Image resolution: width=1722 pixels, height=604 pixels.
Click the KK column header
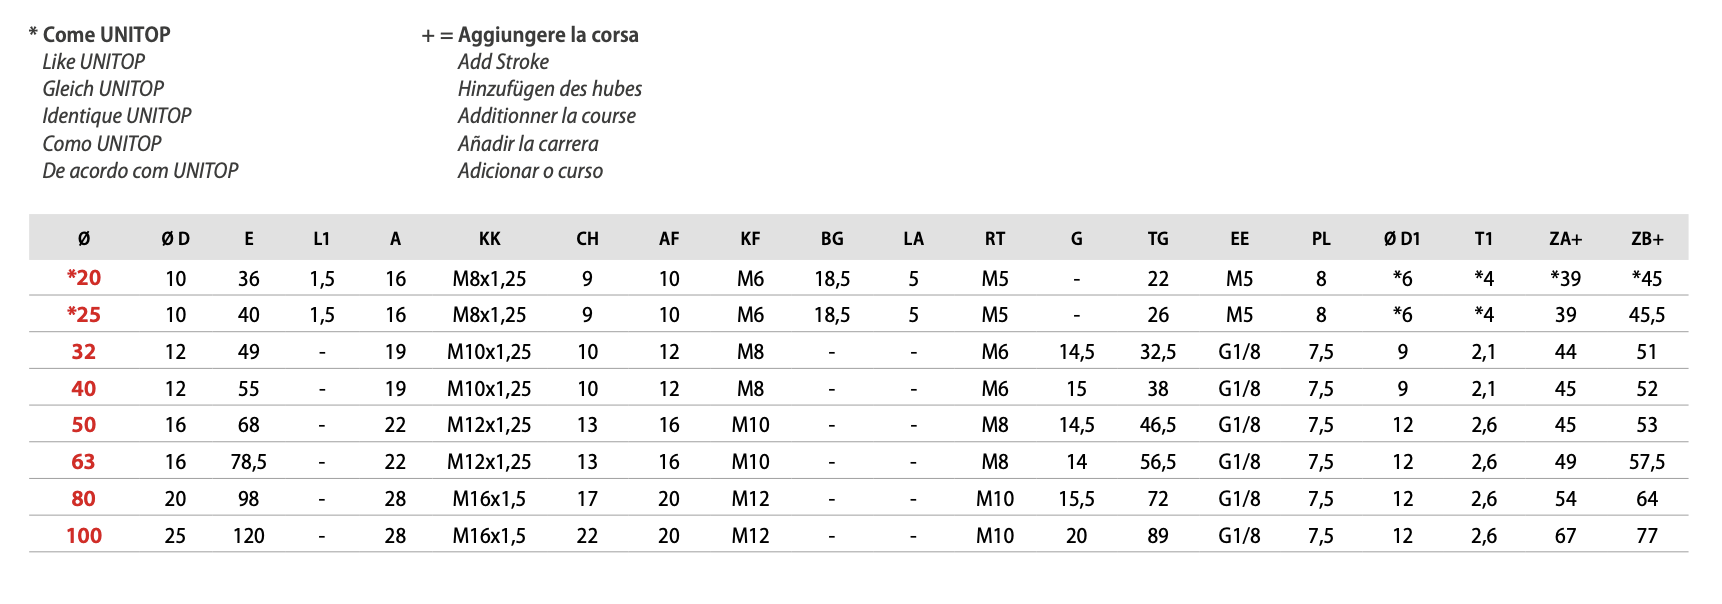coord(489,239)
